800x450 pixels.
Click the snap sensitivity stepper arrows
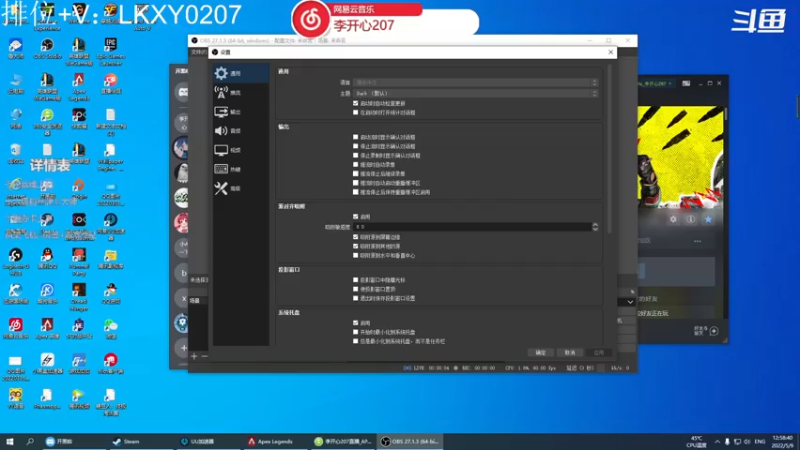[x=595, y=227]
